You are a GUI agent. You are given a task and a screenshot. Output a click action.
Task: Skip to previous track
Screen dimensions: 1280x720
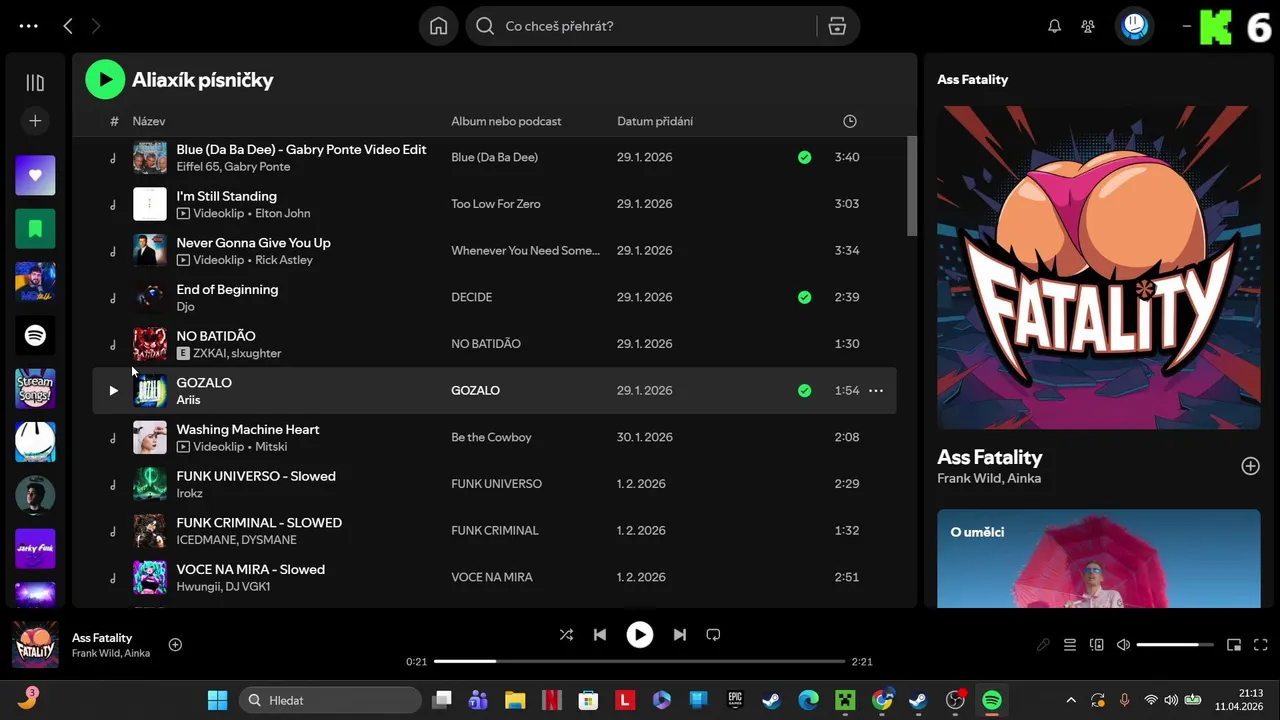[600, 634]
